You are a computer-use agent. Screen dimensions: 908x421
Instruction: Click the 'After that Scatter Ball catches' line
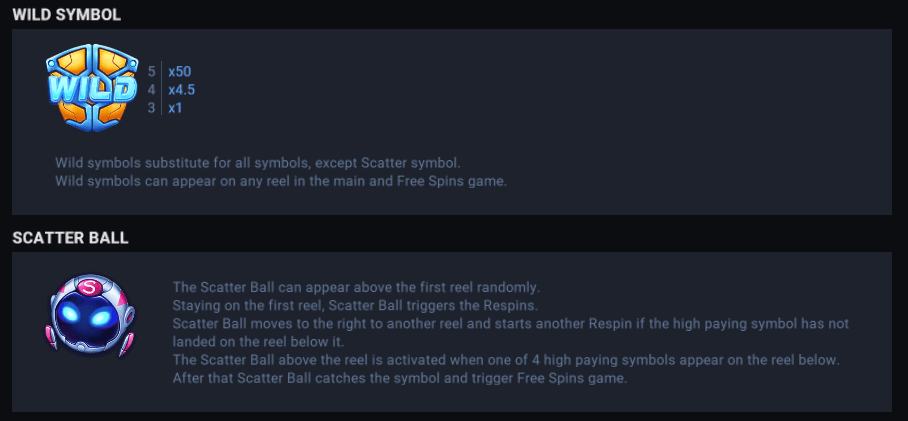(399, 378)
